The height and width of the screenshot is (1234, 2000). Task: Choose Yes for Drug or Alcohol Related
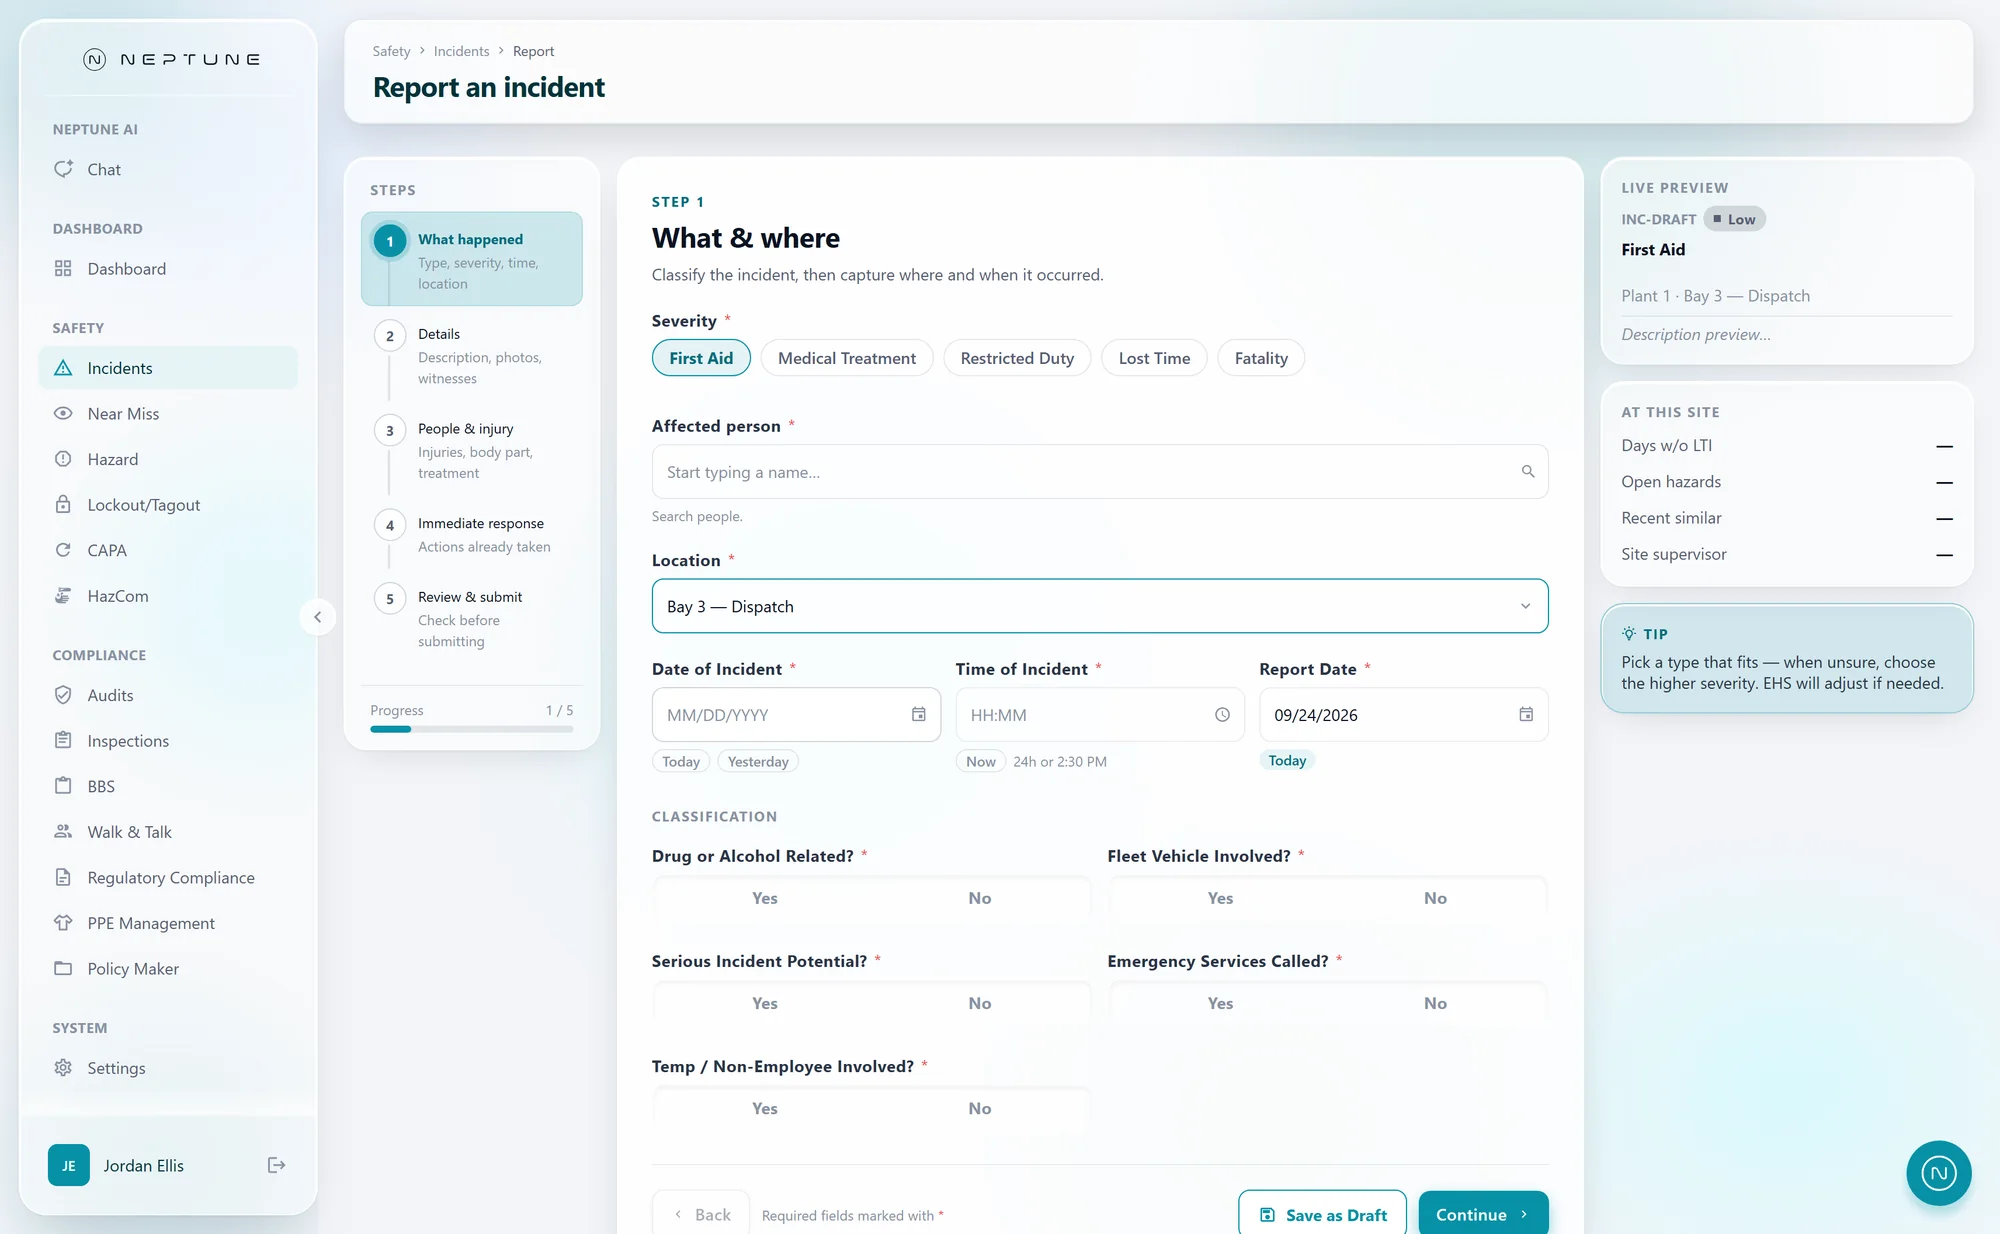pos(765,898)
